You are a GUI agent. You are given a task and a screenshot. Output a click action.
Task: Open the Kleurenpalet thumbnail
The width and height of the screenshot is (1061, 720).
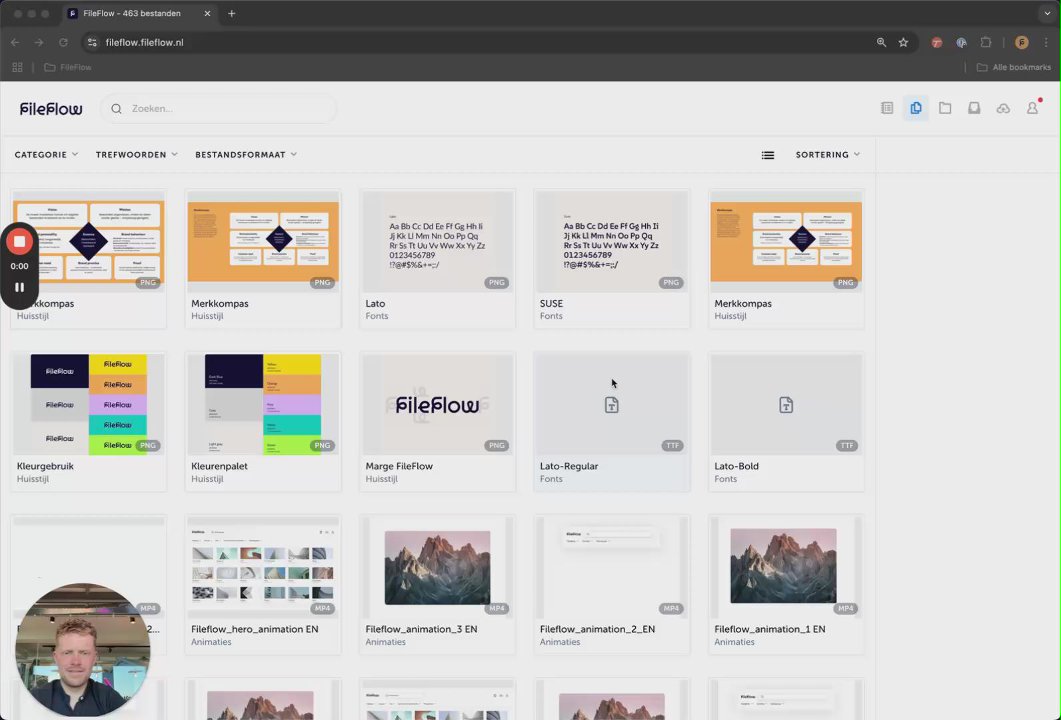click(x=263, y=404)
